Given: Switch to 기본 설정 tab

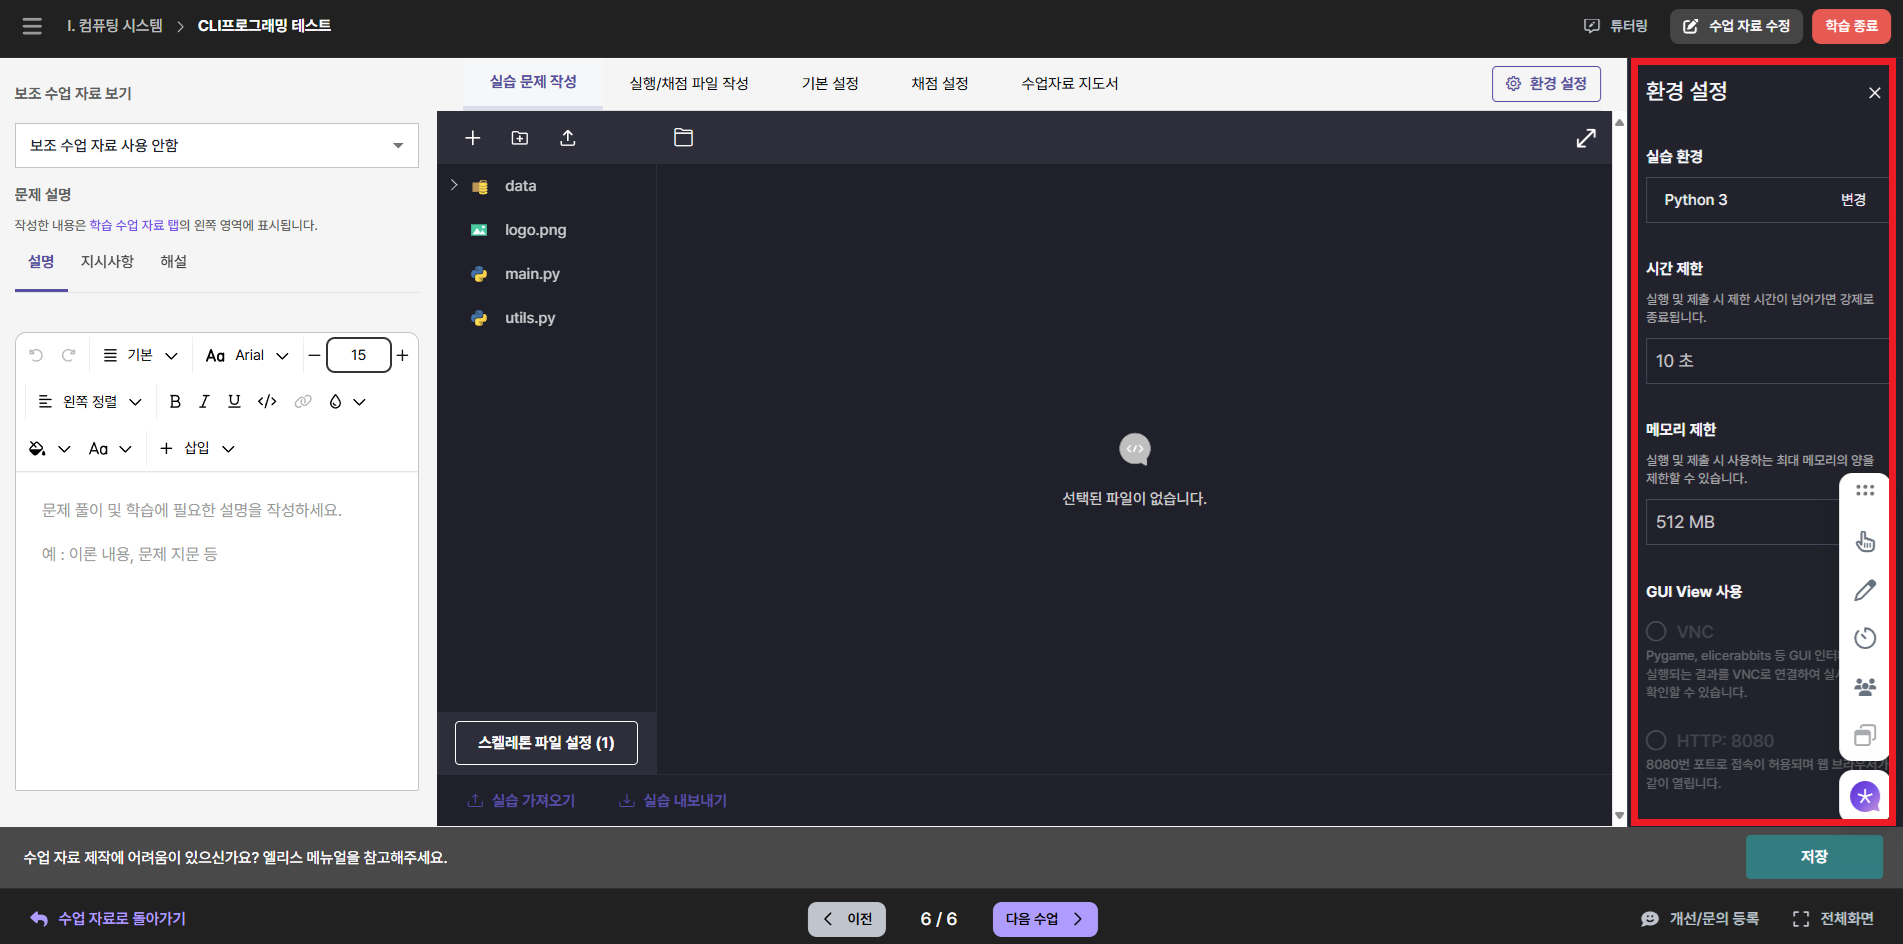Looking at the screenshot, I should point(830,84).
